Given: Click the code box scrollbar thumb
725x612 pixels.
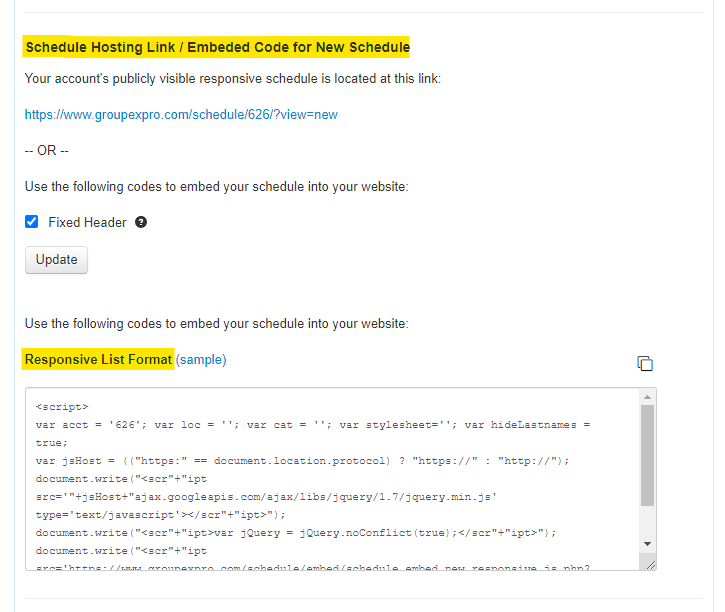Looking at the screenshot, I should point(647,455).
